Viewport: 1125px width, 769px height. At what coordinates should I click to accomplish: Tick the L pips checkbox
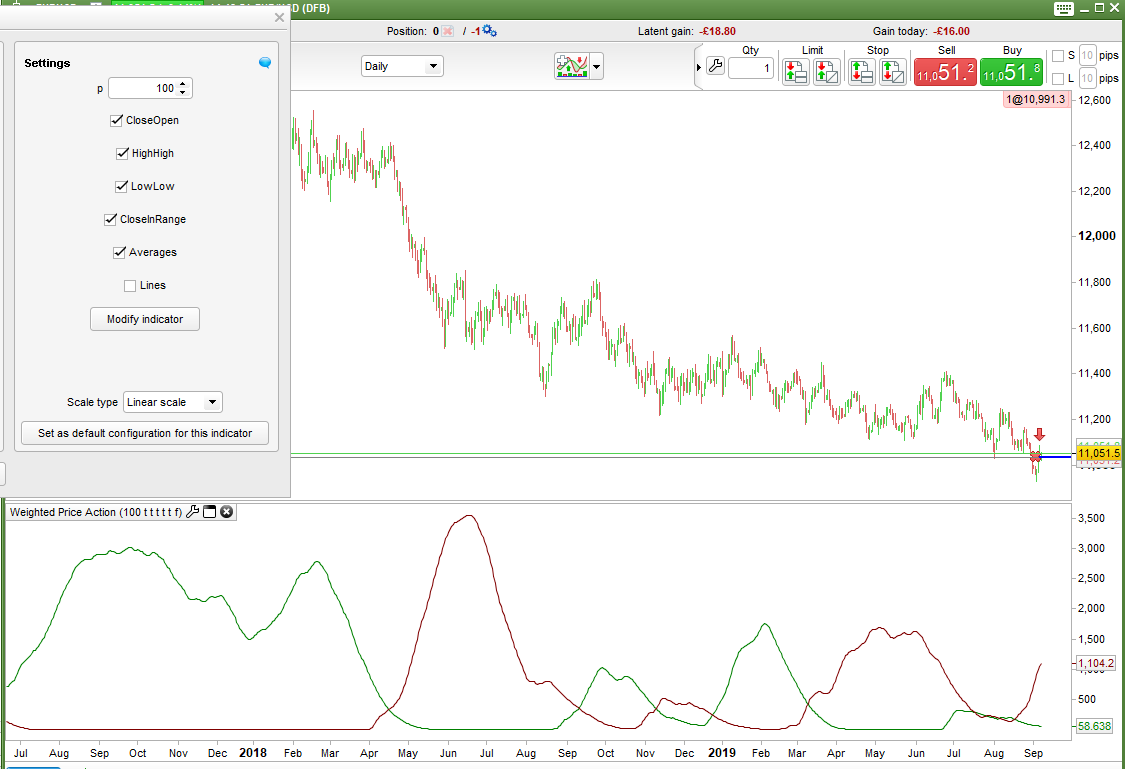click(1058, 79)
